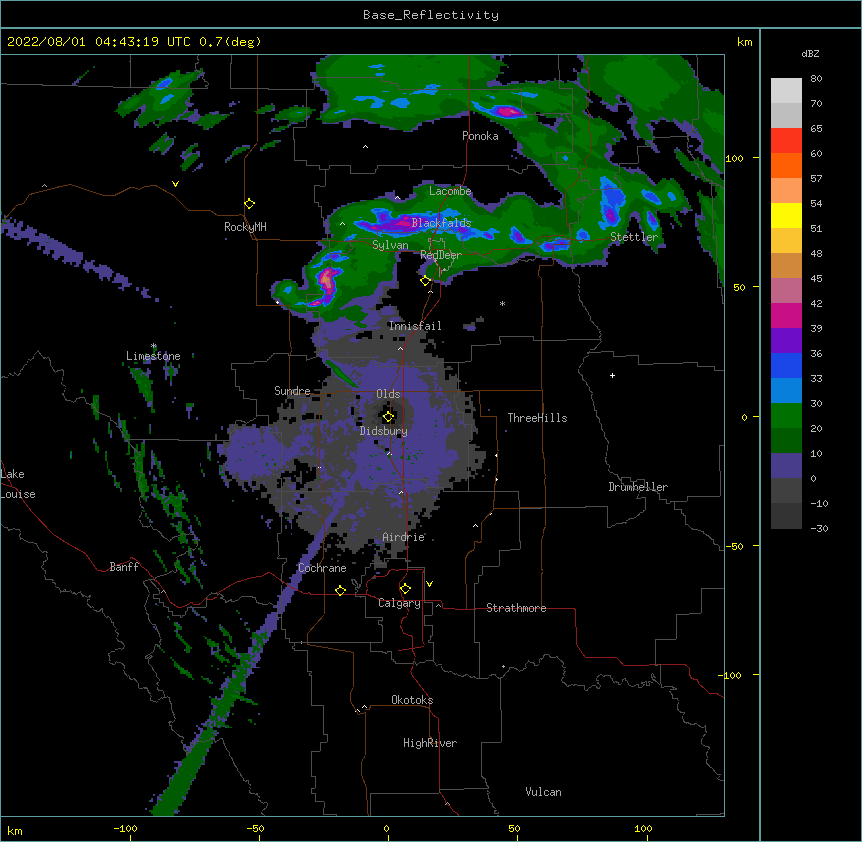The image size is (862, 842).
Task: Click the Stettler city label
Action: tap(634, 237)
